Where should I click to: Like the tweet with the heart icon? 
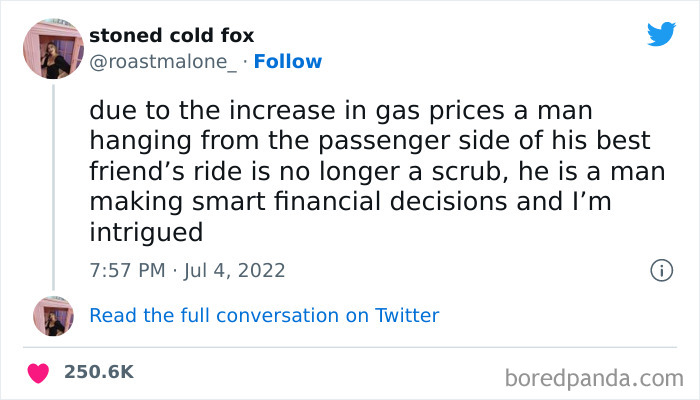pyautogui.click(x=39, y=372)
